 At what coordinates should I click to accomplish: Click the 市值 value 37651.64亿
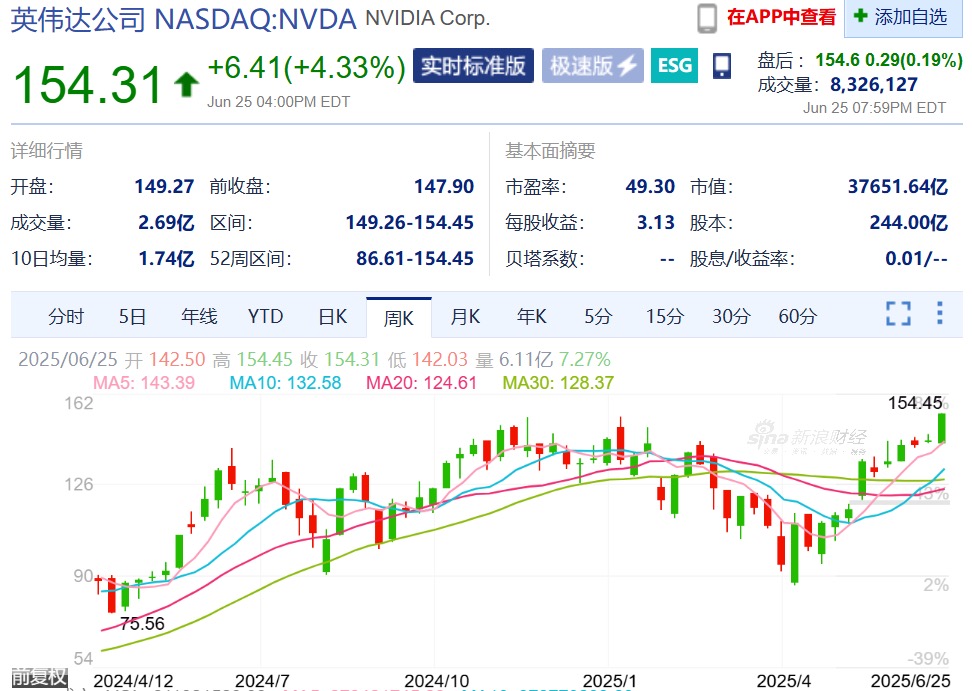point(898,187)
